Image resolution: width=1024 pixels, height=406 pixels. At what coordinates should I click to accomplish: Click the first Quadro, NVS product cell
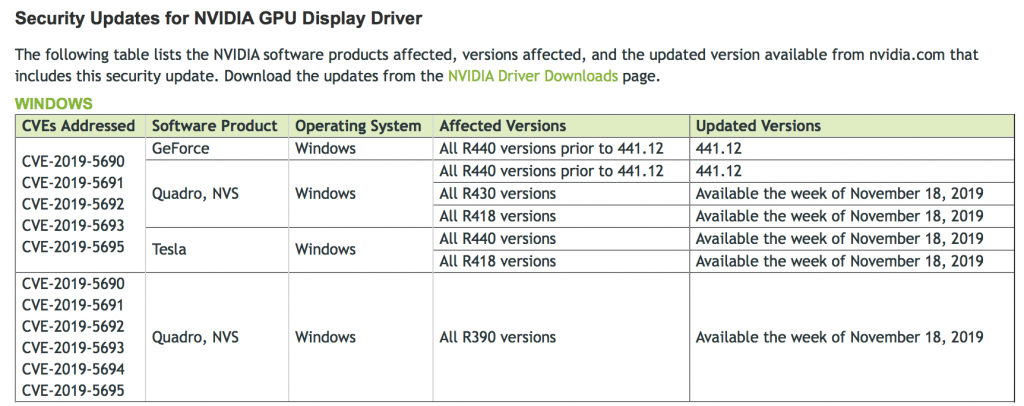(x=217, y=194)
